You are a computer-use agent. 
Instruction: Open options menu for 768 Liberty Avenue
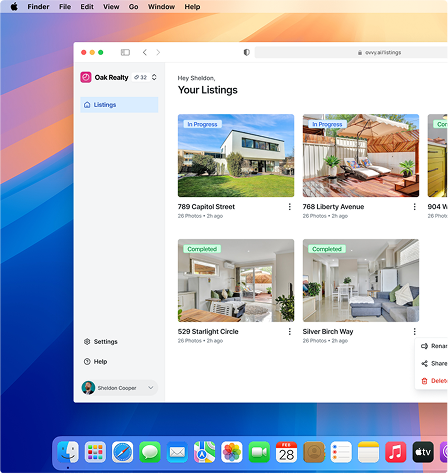[414, 207]
